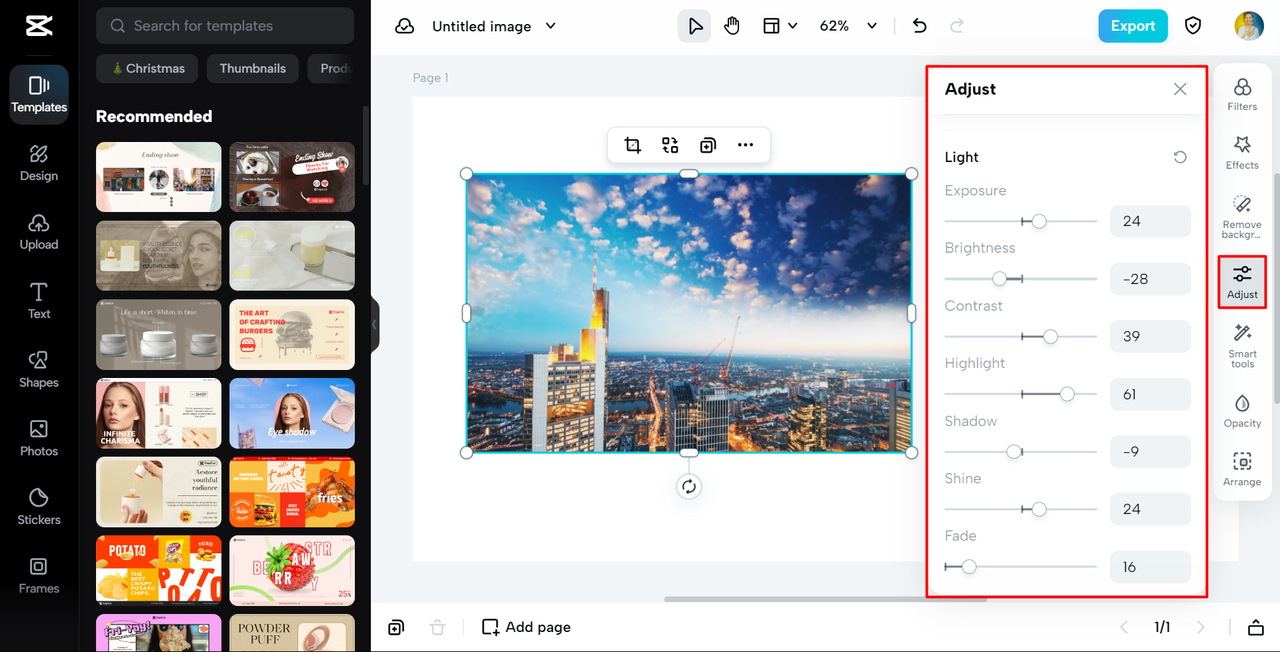Select the Remove background tool
Screen dimensions: 1280x652
coord(1242,217)
